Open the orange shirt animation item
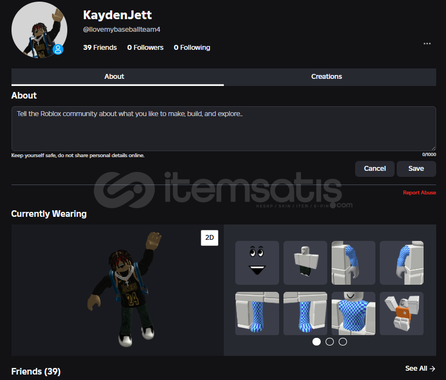The image size is (446, 380). click(x=402, y=313)
